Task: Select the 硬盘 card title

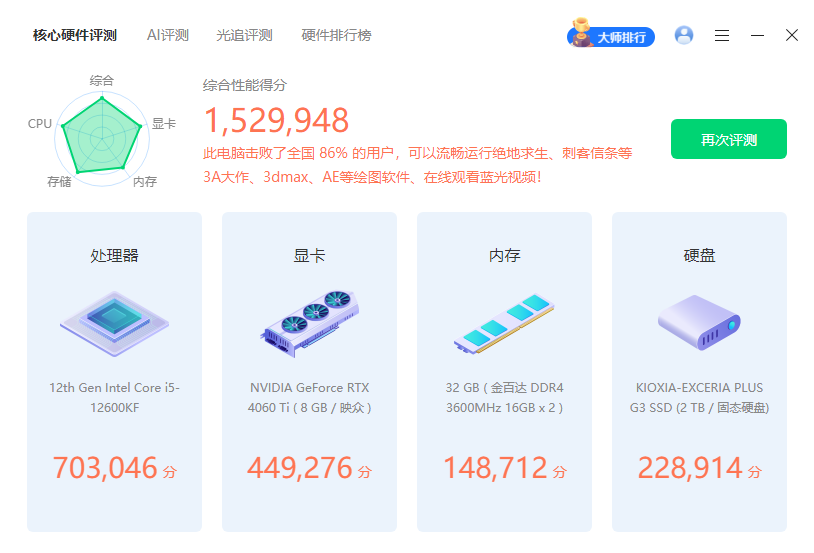Action: [699, 255]
